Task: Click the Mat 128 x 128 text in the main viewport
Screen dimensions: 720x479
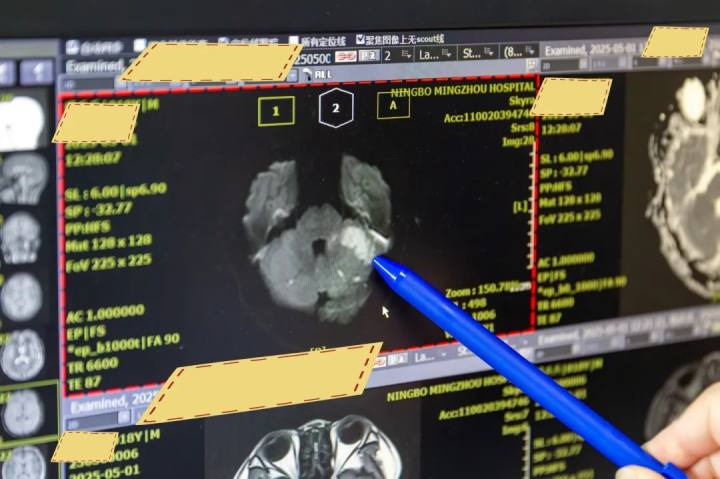Action: pos(109,242)
